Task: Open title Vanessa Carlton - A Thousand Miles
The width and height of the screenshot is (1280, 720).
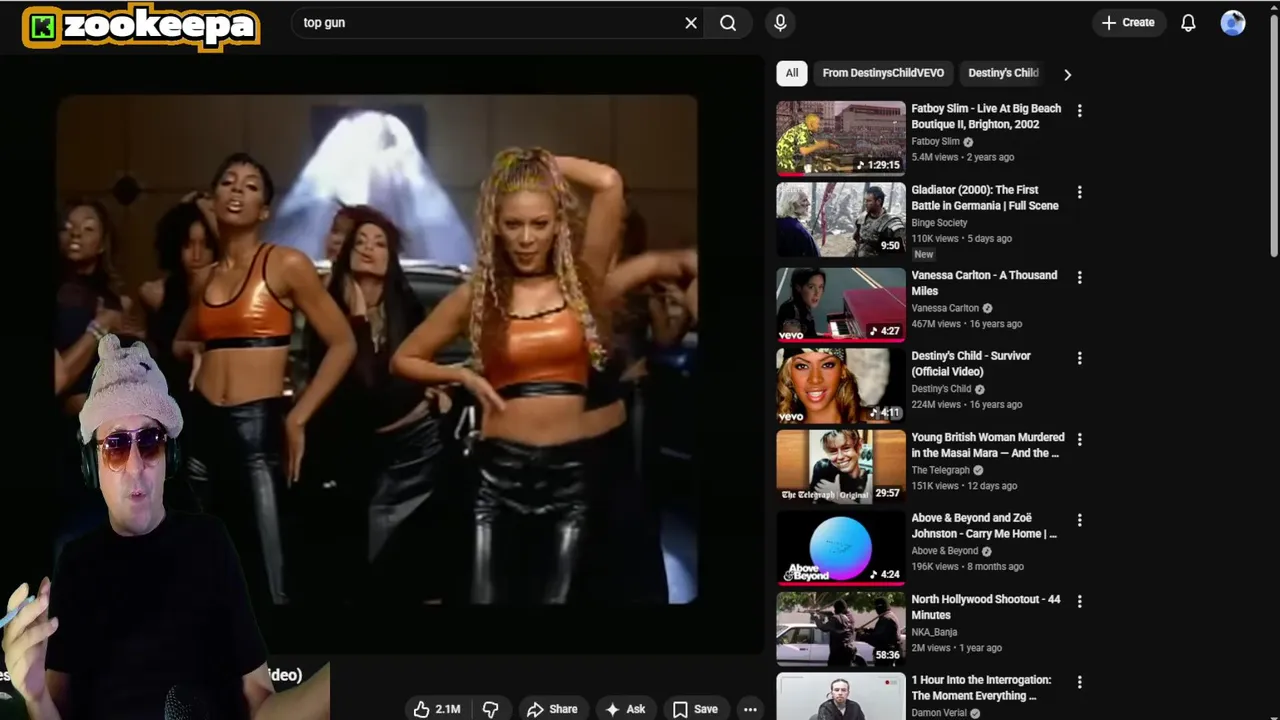Action: [984, 283]
